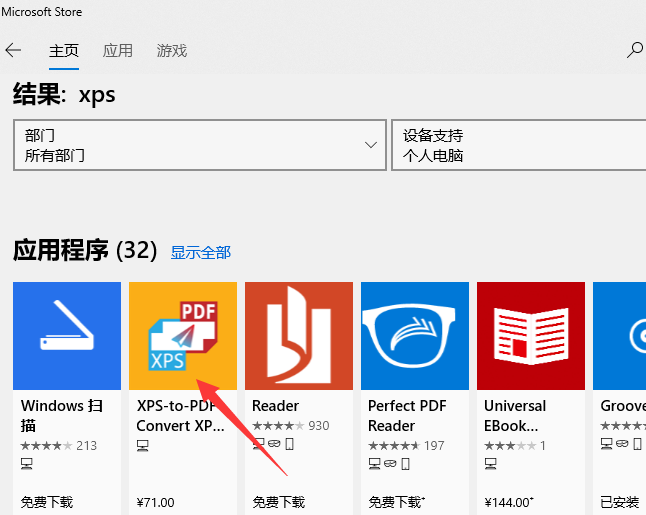The height and width of the screenshot is (515, 646).
Task: Switch to the 主页 tab
Action: (x=65, y=50)
